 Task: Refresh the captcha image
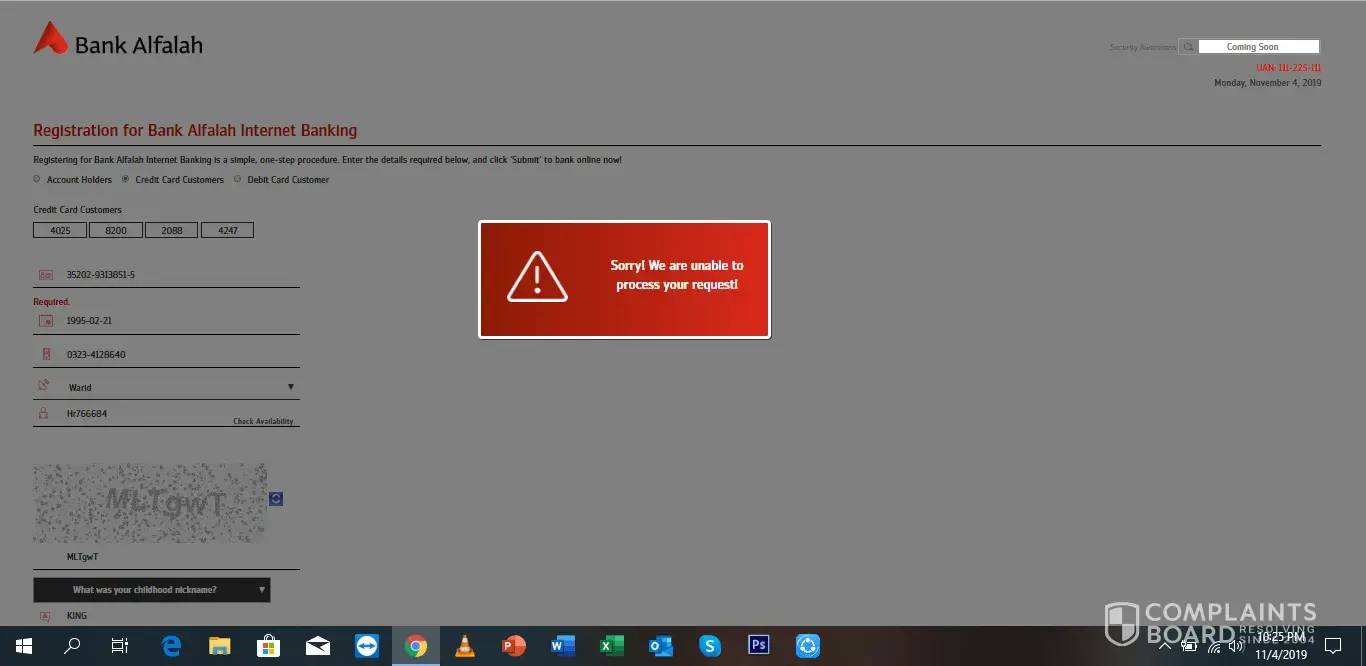[276, 498]
